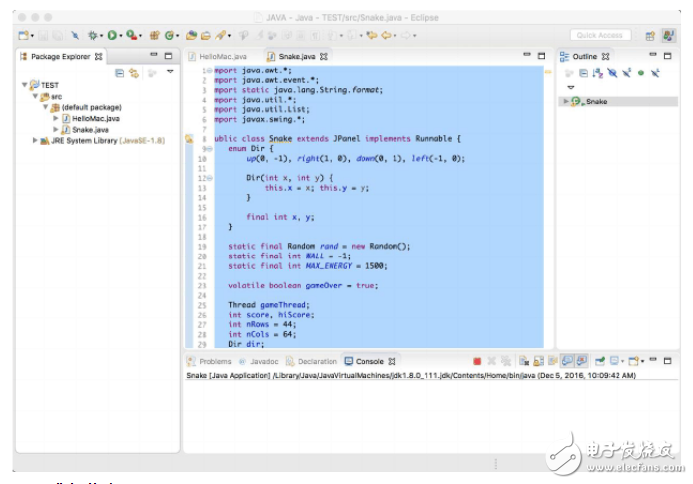The height and width of the screenshot is (484, 693).
Task: Open the Outline View Menu triangle
Action: (571, 88)
